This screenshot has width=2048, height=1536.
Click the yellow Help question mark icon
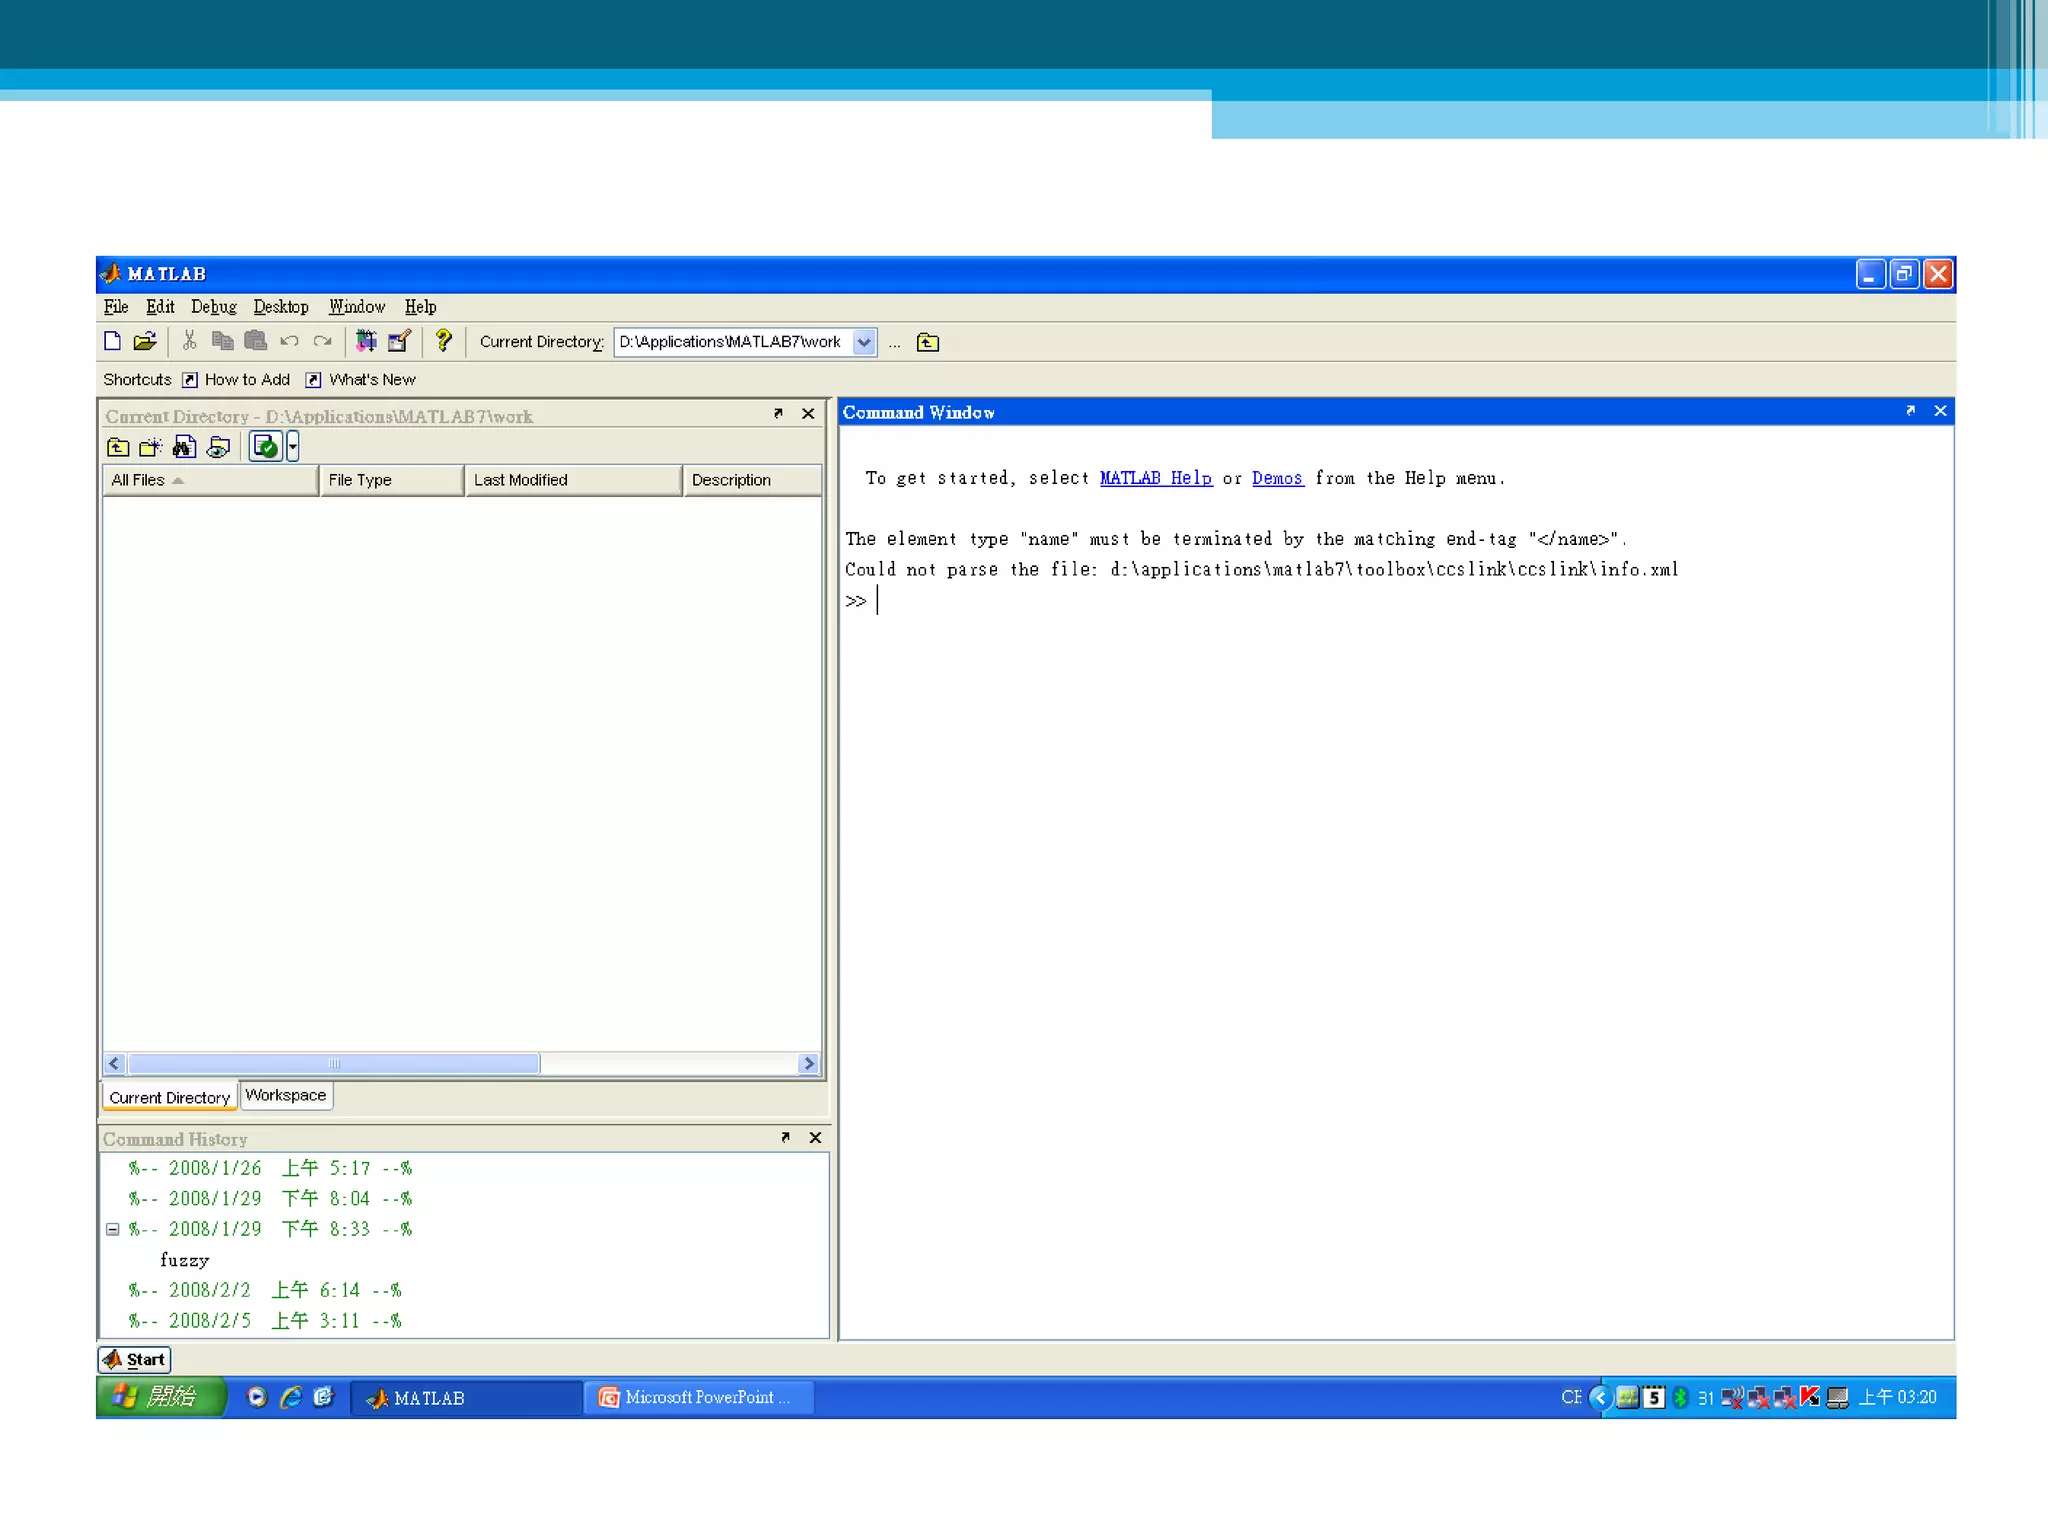click(443, 341)
